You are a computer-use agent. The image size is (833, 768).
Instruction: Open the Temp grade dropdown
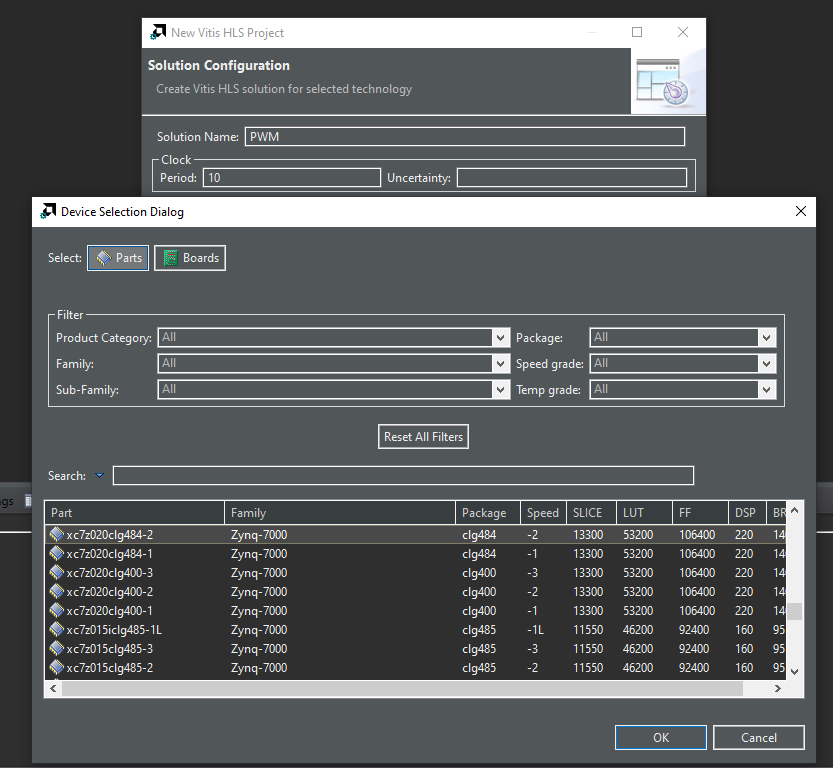pyautogui.click(x=683, y=389)
